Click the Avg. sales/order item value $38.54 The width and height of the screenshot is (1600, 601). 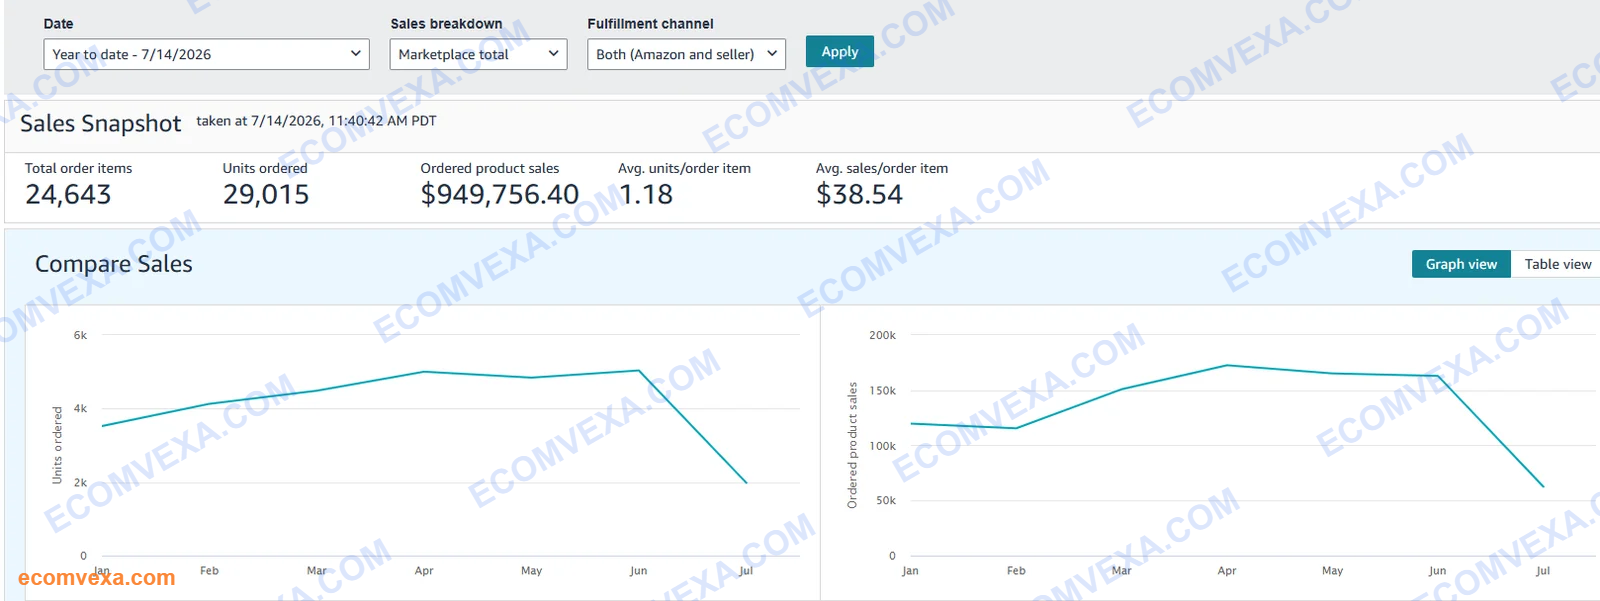[859, 194]
